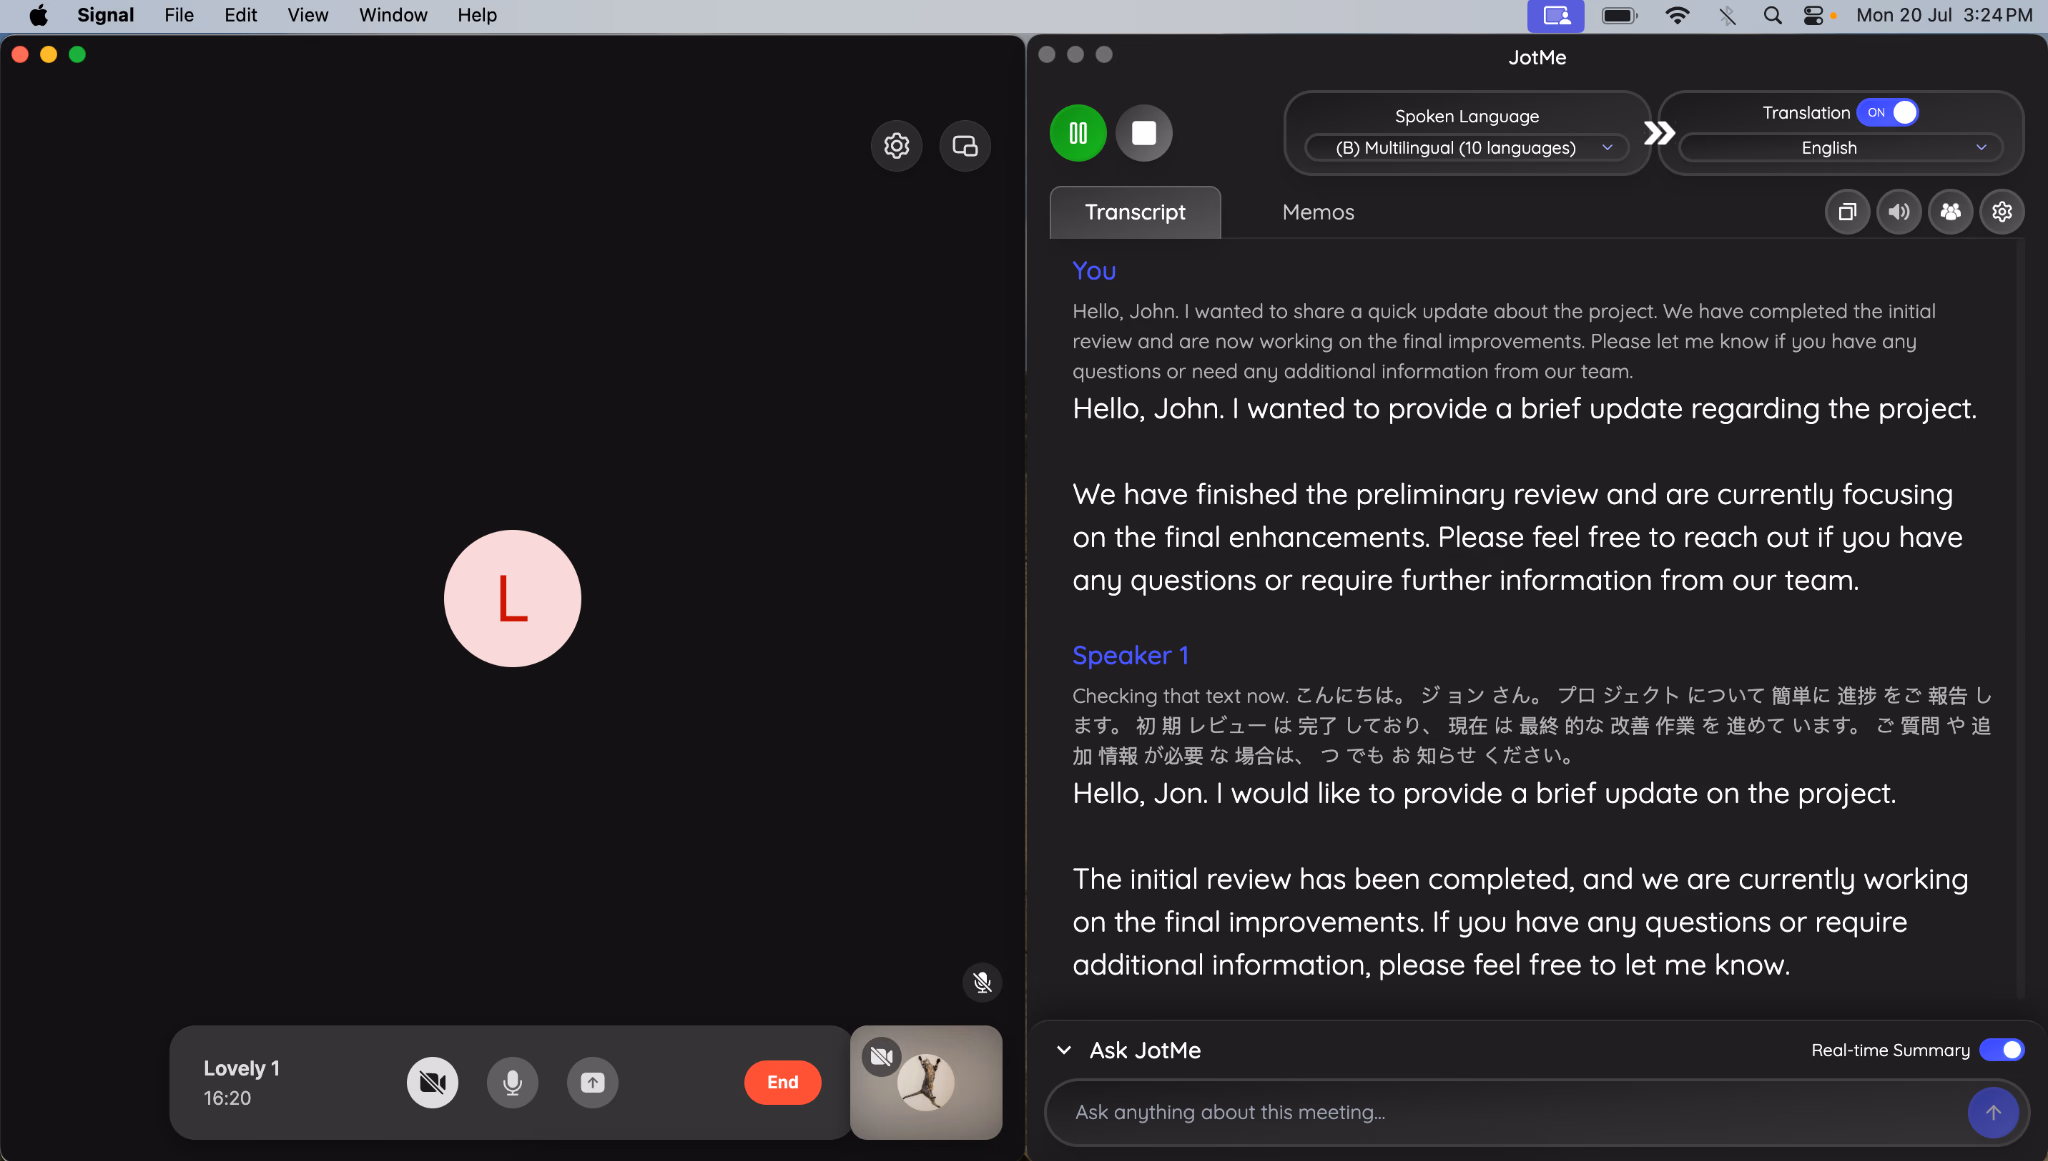
Task: Open translation target language English dropdown
Action: coord(1841,148)
